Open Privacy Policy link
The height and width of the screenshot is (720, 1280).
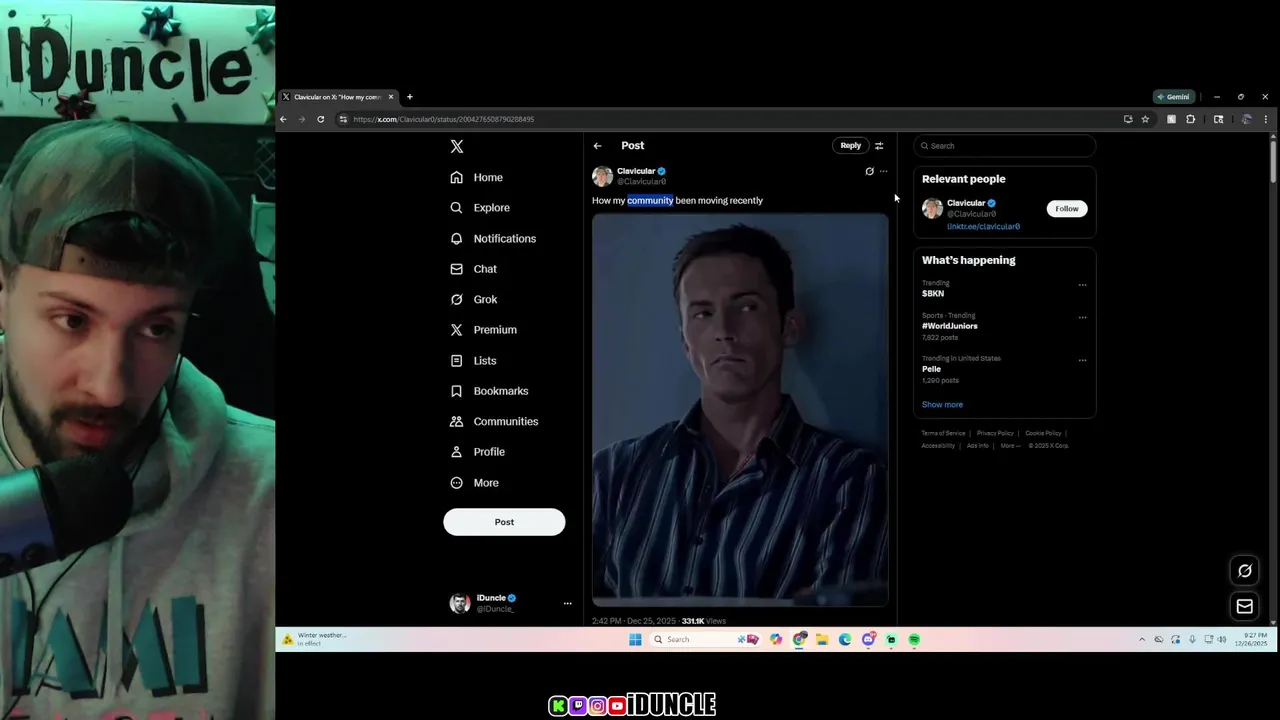995,433
